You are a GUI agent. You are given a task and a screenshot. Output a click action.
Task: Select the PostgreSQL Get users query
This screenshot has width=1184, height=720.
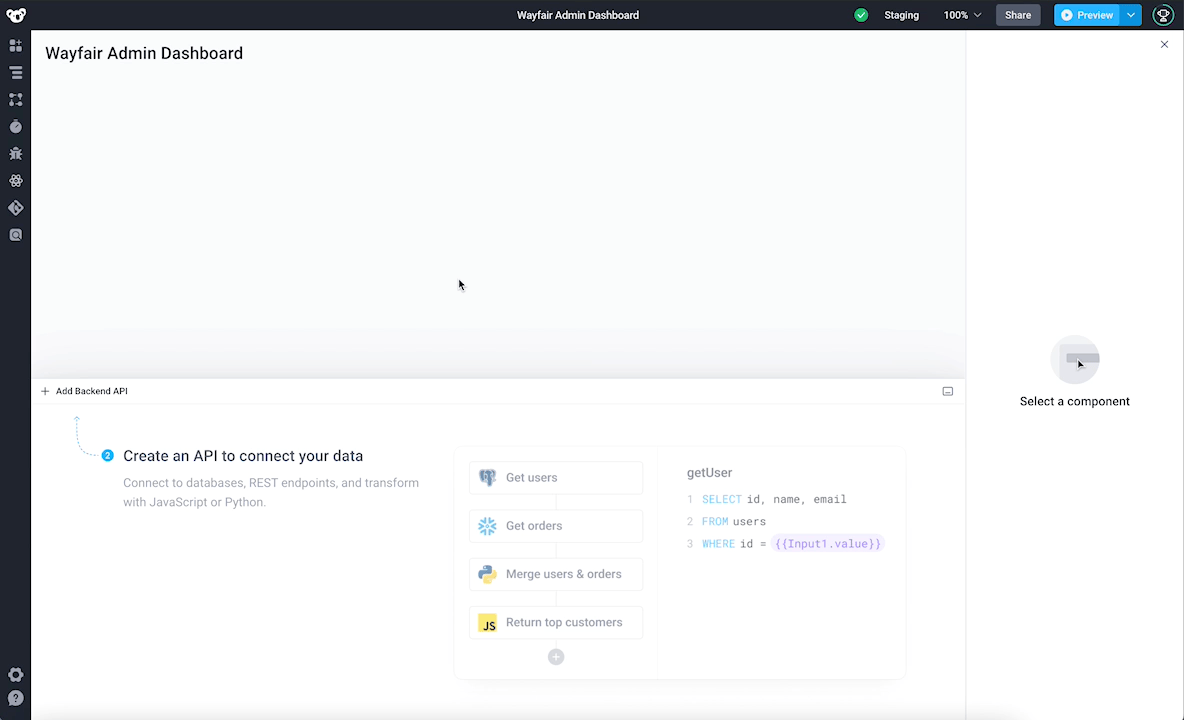pos(556,477)
